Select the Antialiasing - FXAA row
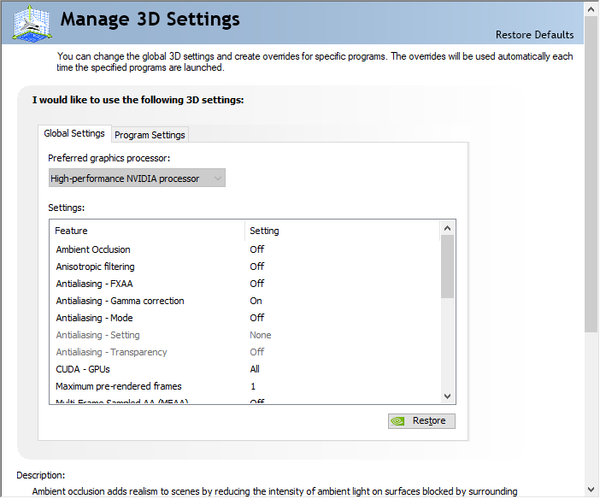The image size is (600, 498). (245, 284)
